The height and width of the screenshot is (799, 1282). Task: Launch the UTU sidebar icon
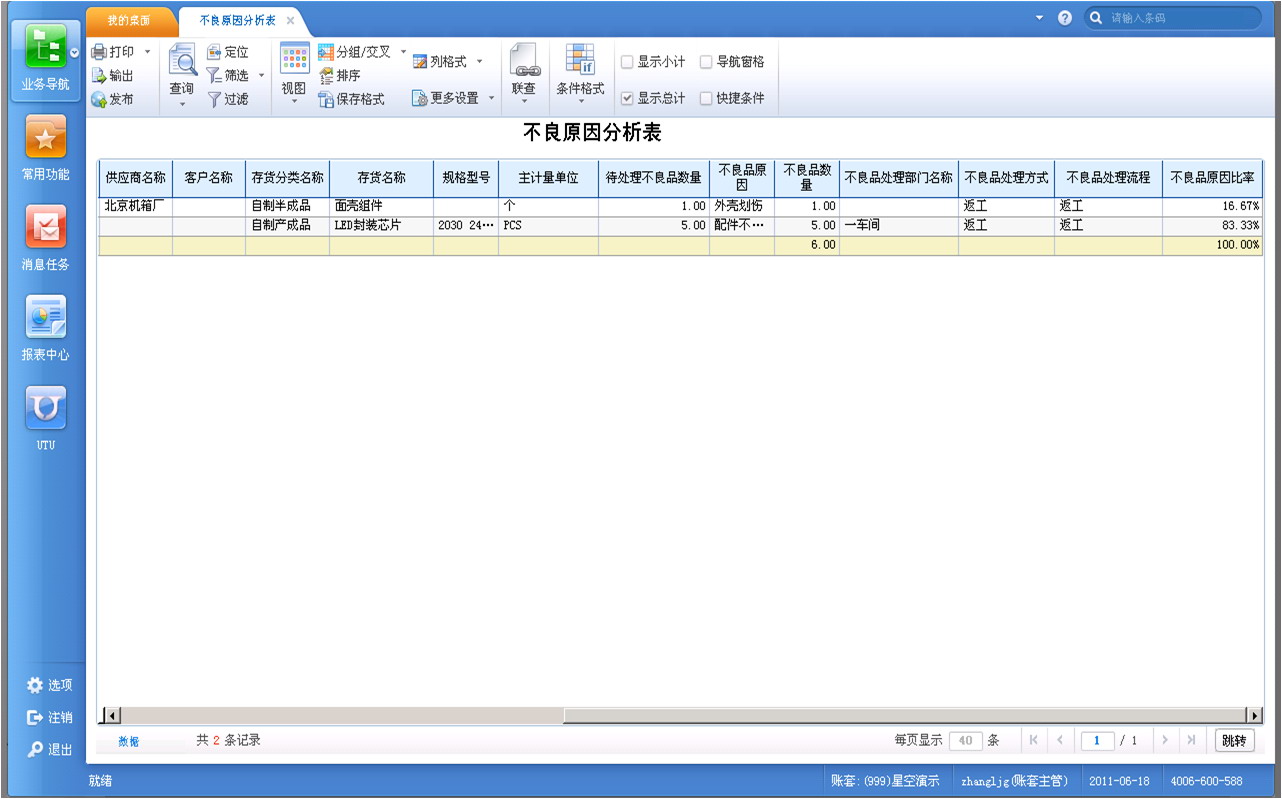(45, 407)
